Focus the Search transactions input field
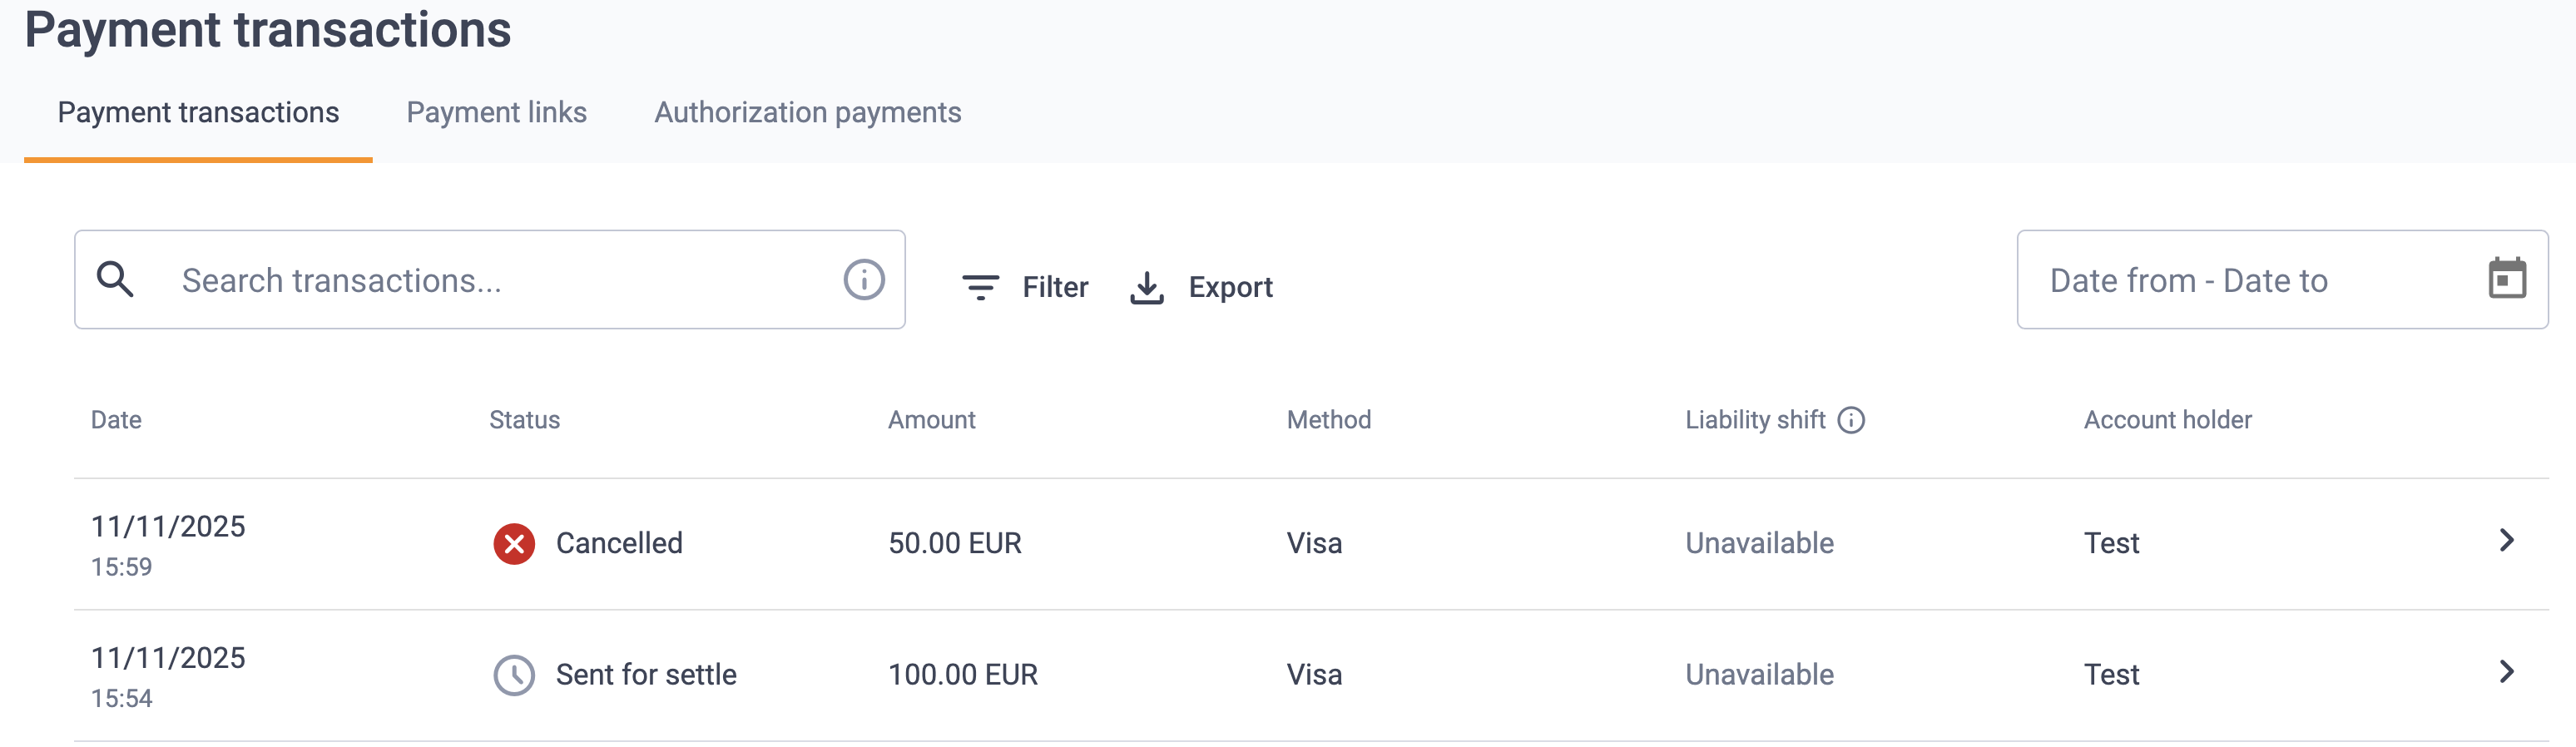2576x747 pixels. [x=490, y=280]
